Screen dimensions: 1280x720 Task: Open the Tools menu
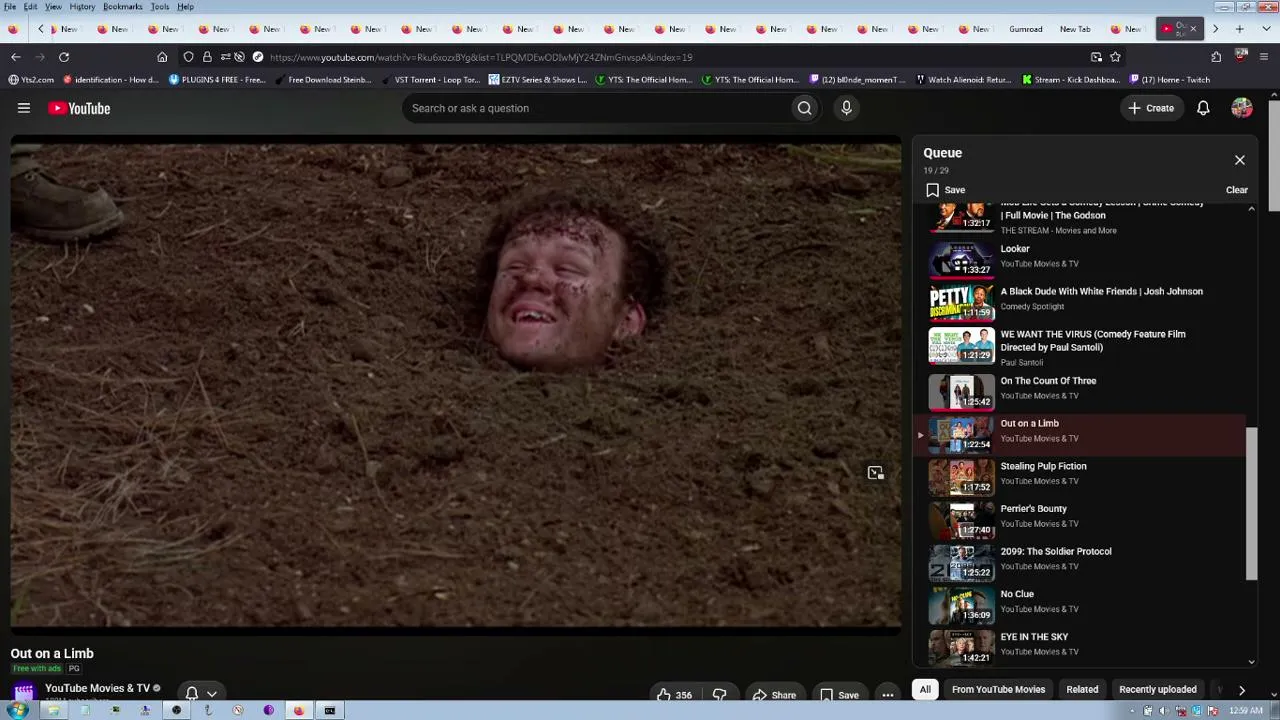[x=160, y=7]
